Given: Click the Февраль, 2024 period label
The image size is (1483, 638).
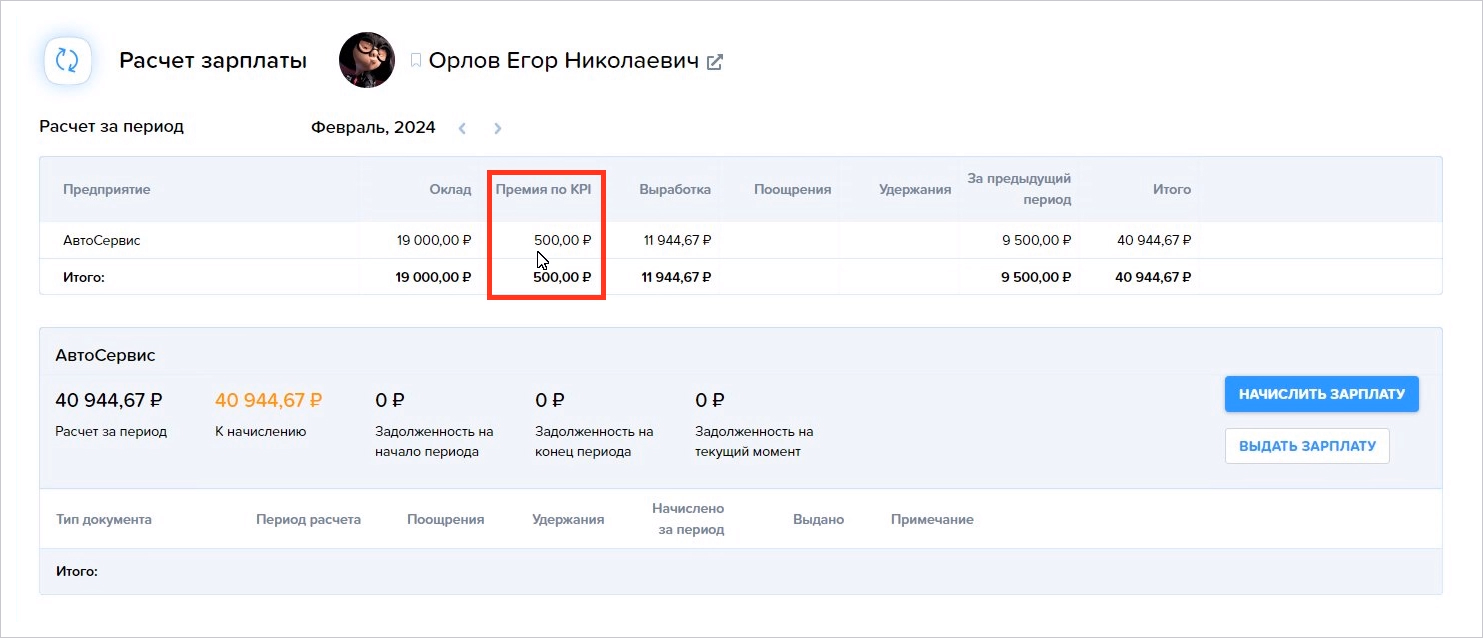Looking at the screenshot, I should point(373,127).
